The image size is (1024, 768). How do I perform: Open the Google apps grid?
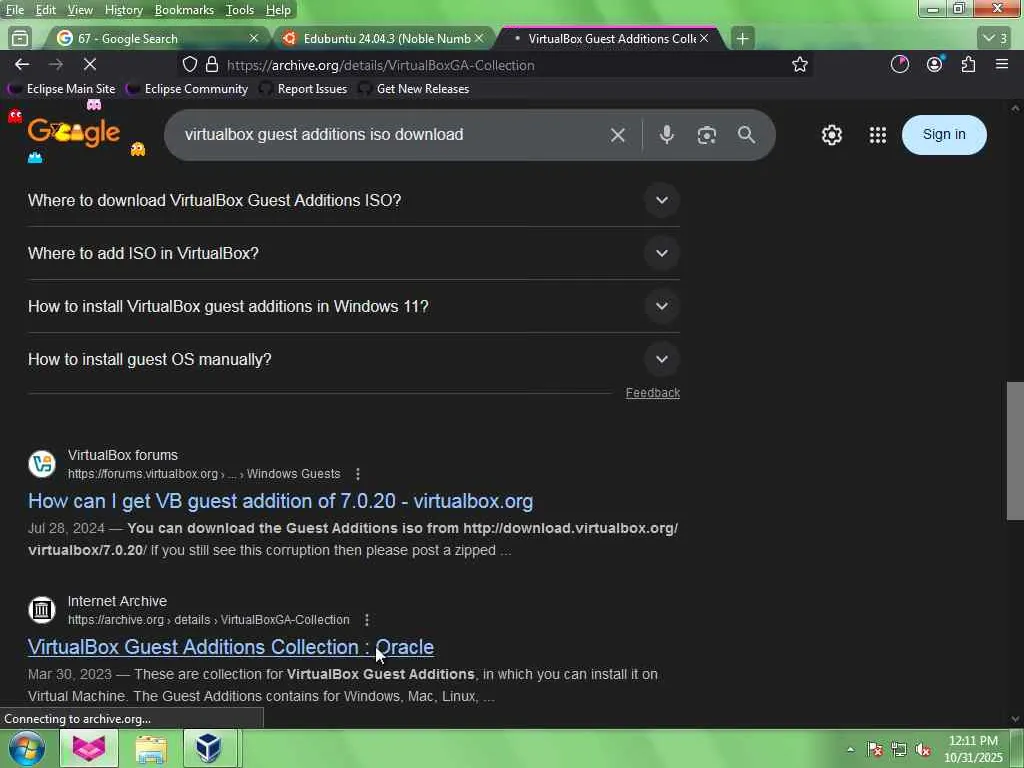[878, 135]
